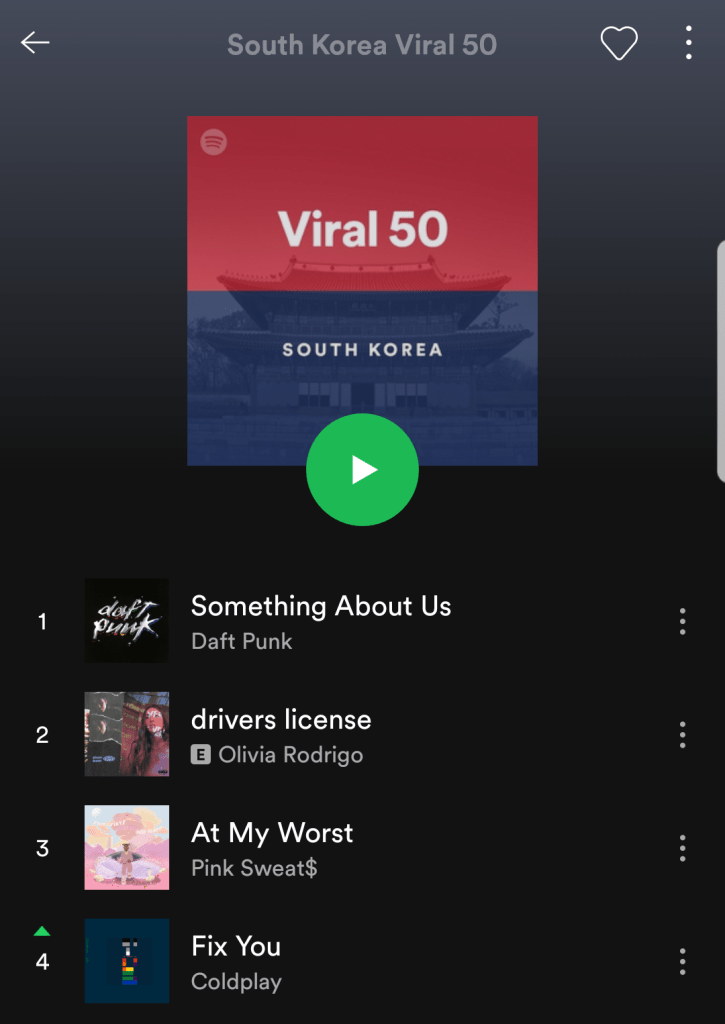
Task: Start playback with the green play button
Action: tap(362, 470)
